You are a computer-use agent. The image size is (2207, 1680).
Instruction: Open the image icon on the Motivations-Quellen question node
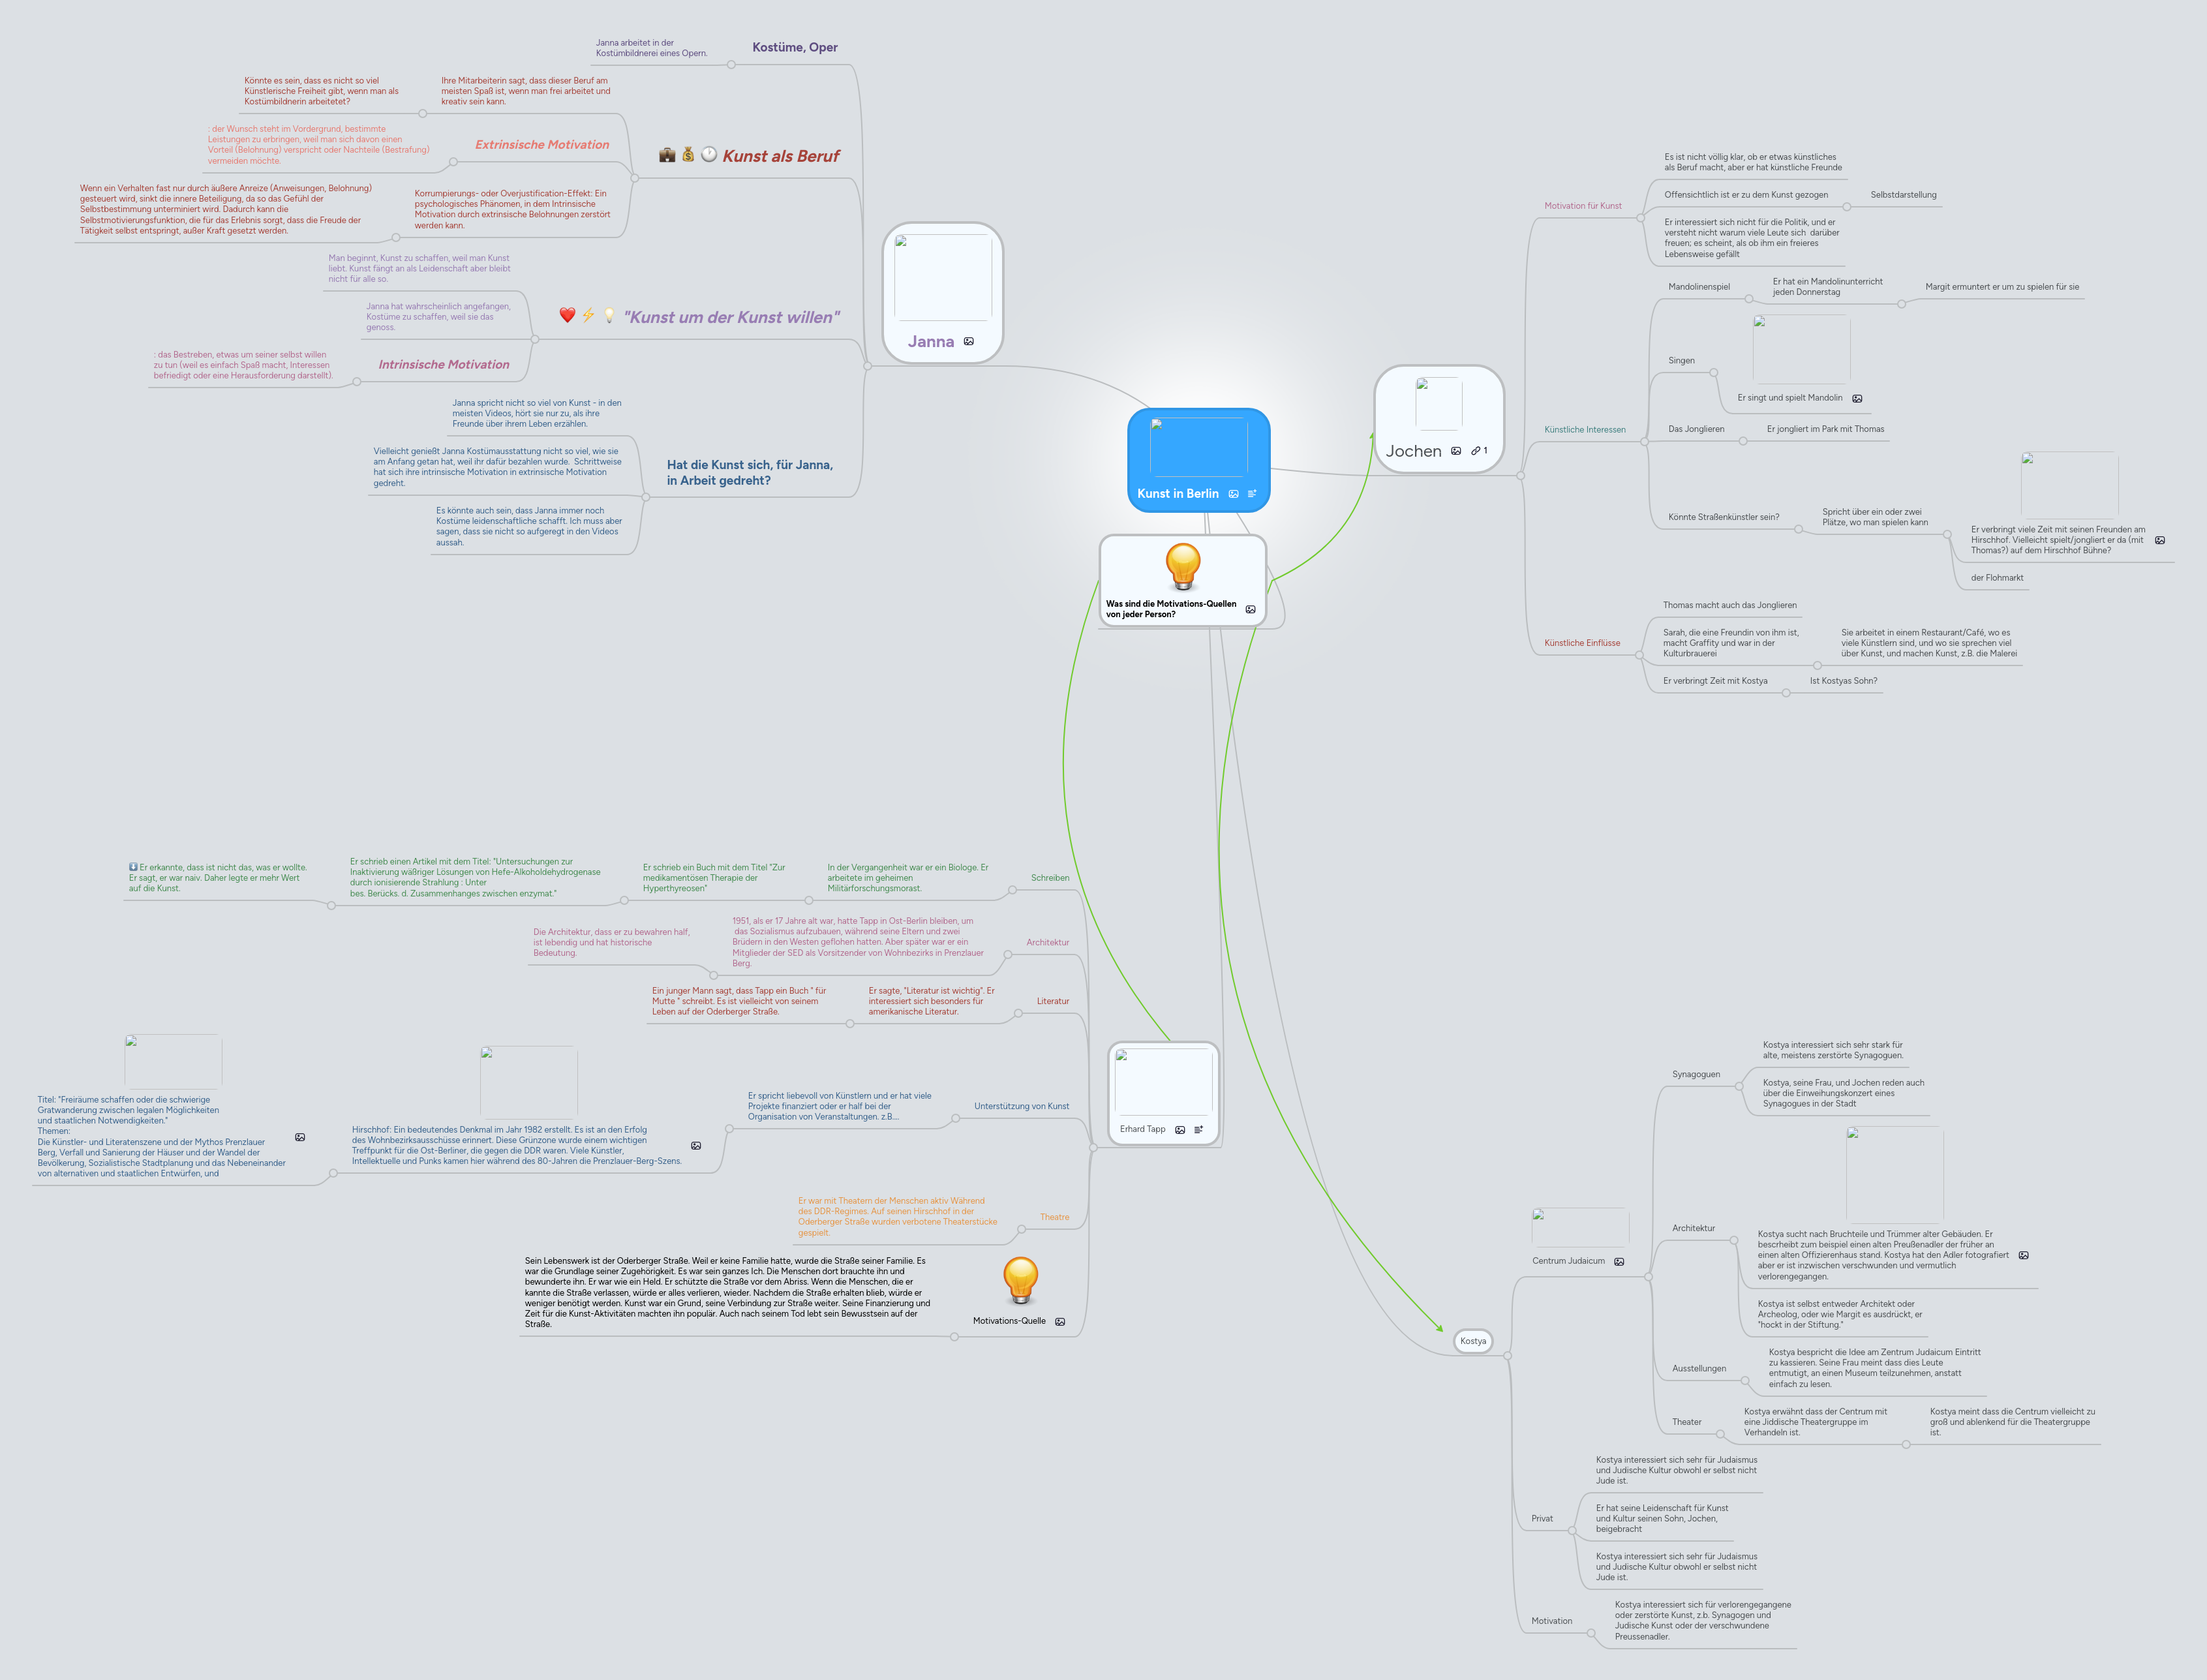(x=1250, y=608)
